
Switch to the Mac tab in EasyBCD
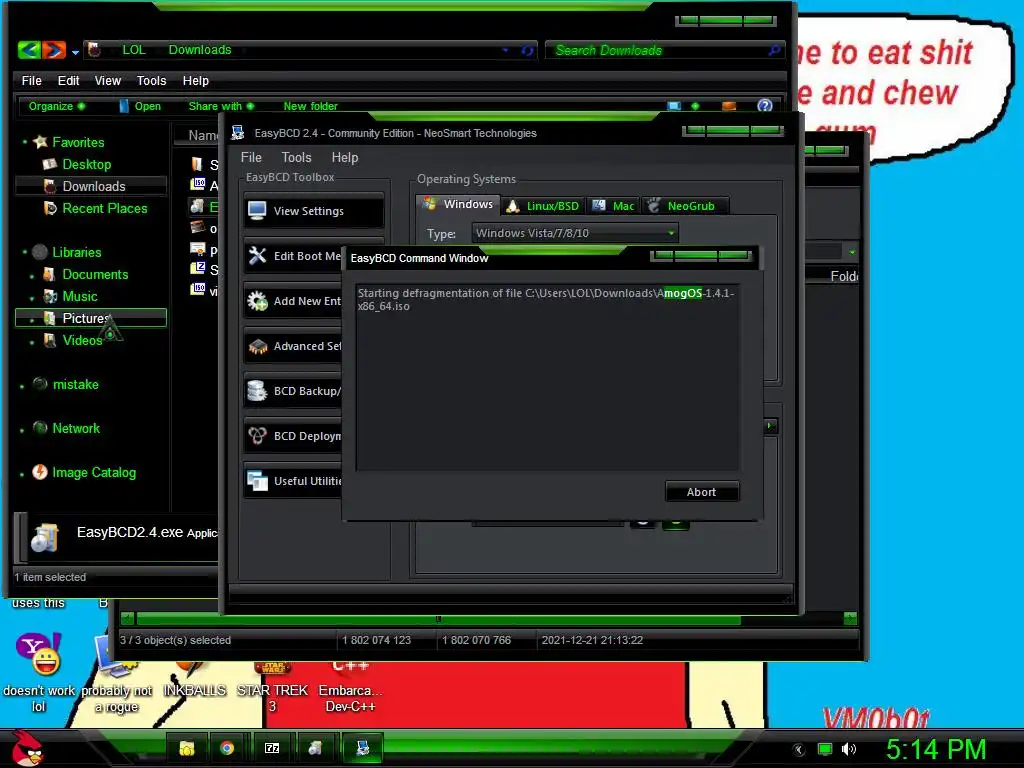click(x=613, y=206)
